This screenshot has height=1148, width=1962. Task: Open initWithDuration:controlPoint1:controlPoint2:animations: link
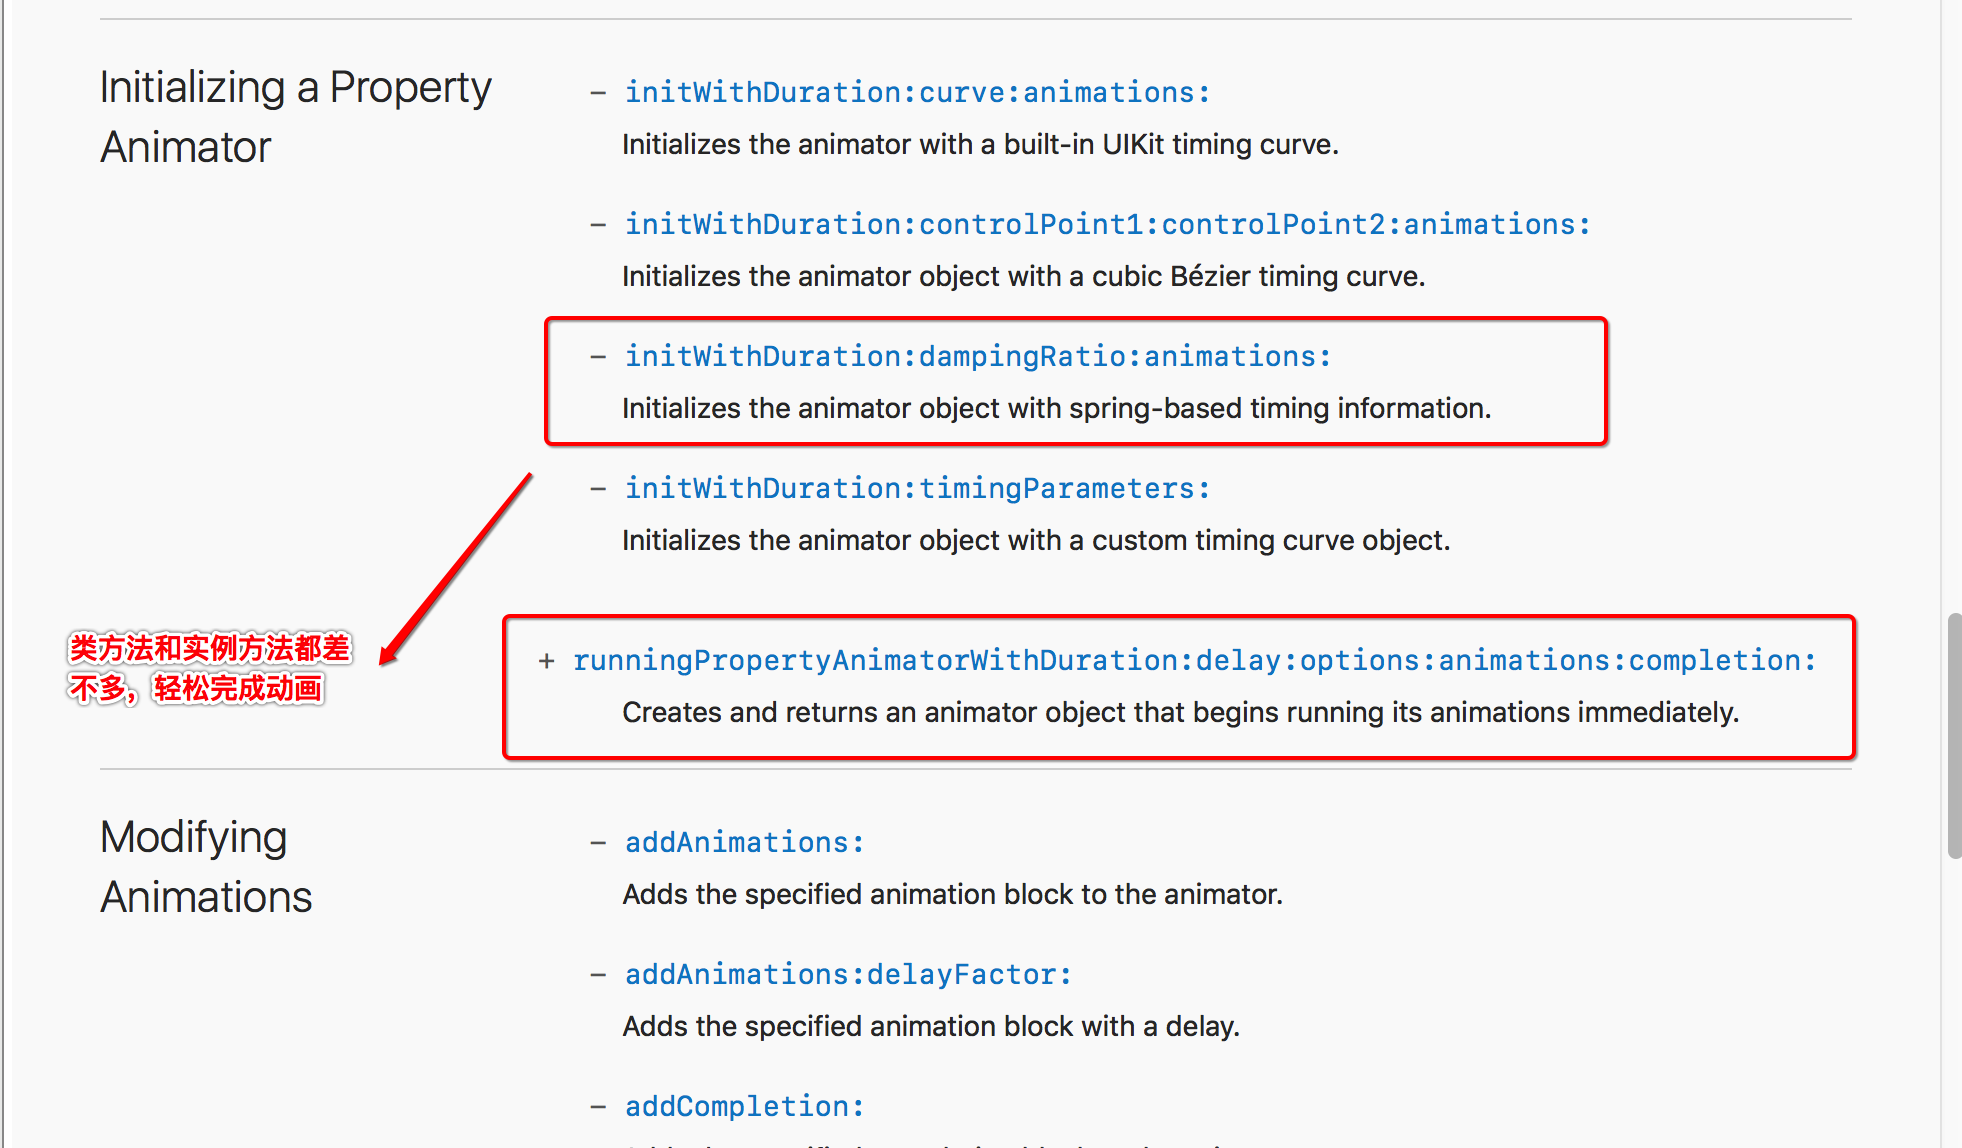click(x=1107, y=224)
